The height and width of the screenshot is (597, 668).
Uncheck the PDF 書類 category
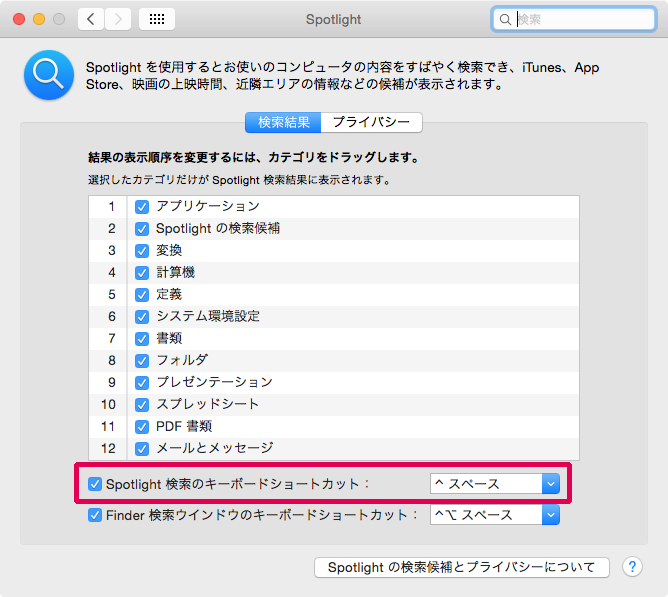[142, 427]
